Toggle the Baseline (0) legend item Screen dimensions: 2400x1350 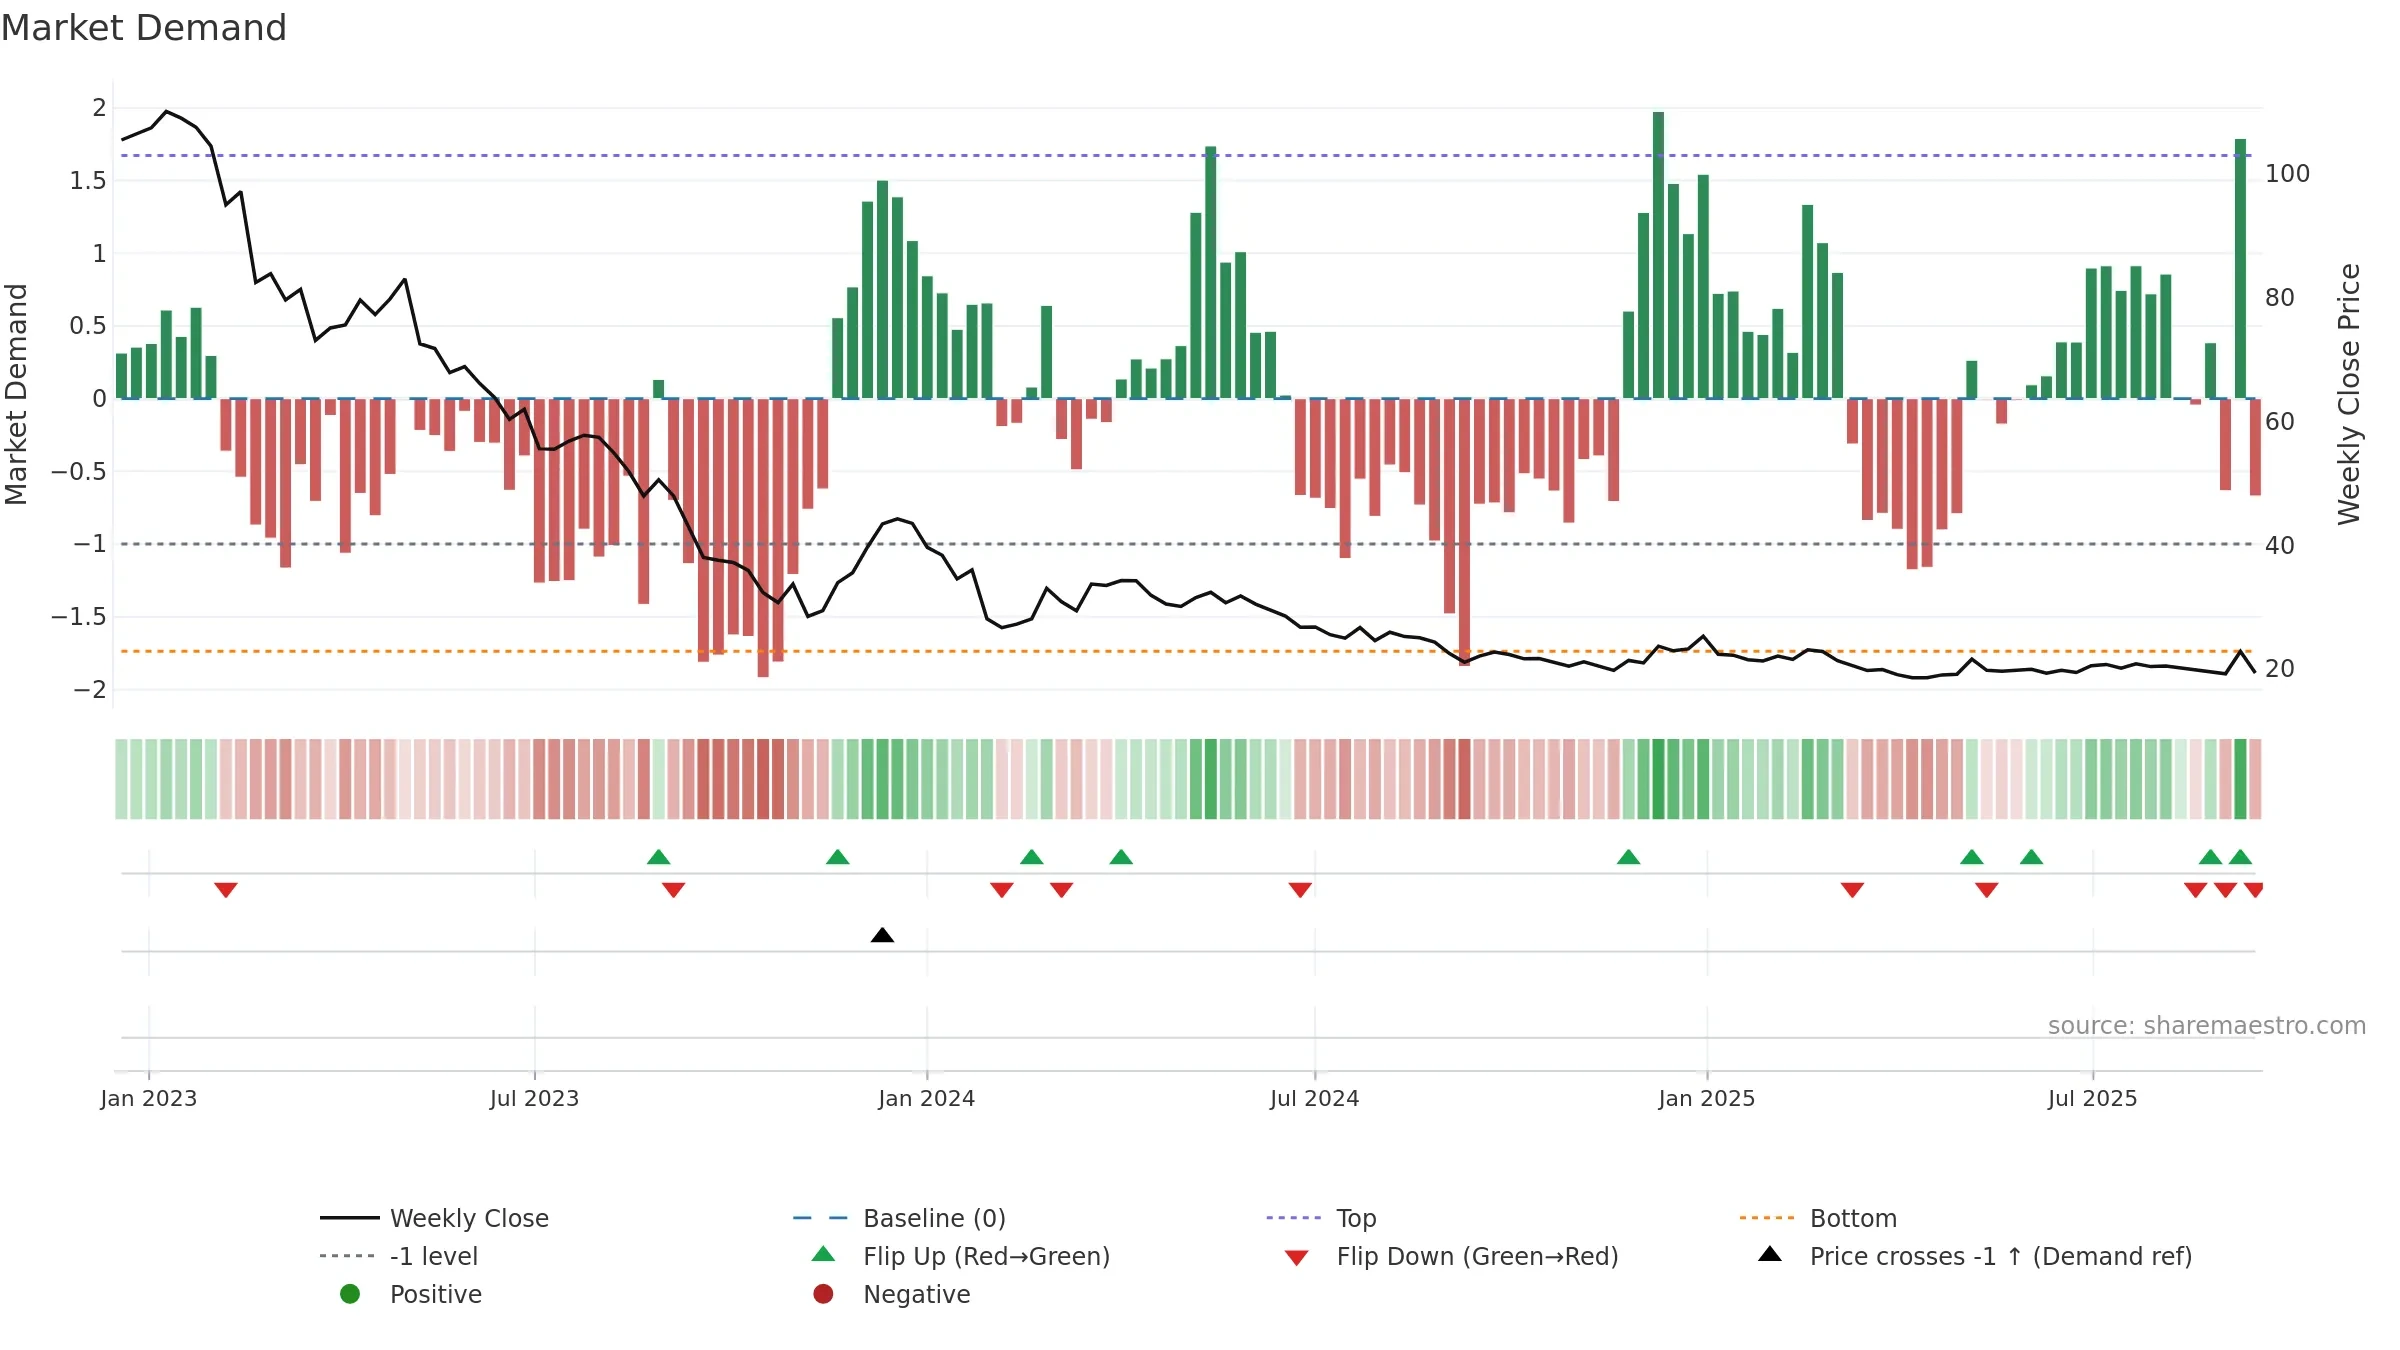899,1218
